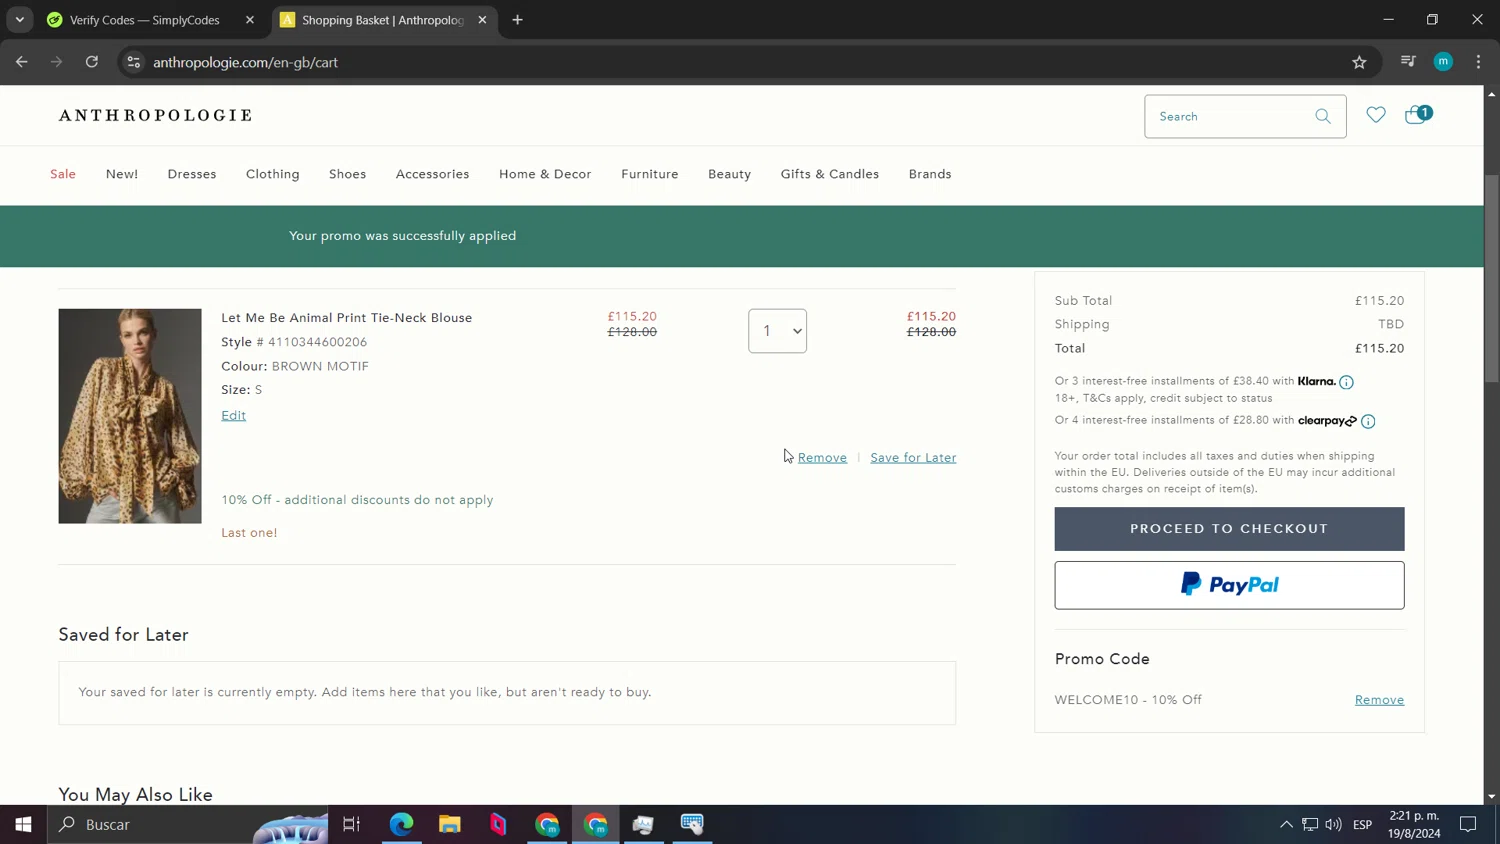This screenshot has height=844, width=1500.
Task: Open the New! menu
Action: tap(122, 174)
